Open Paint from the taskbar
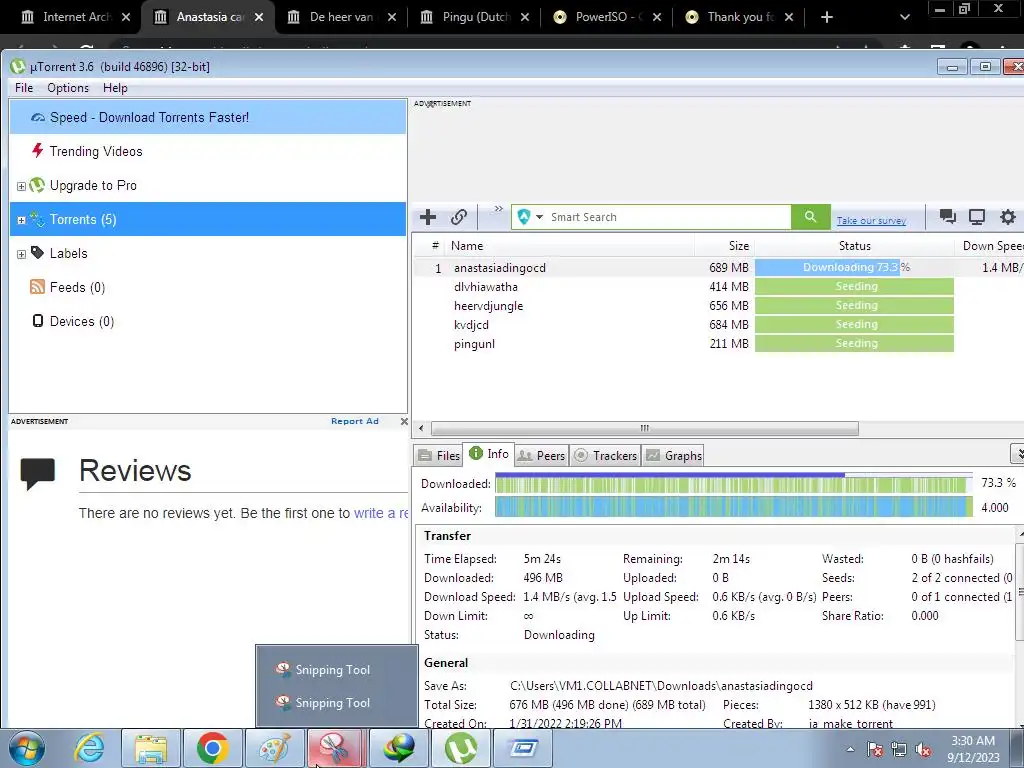 tap(274, 748)
